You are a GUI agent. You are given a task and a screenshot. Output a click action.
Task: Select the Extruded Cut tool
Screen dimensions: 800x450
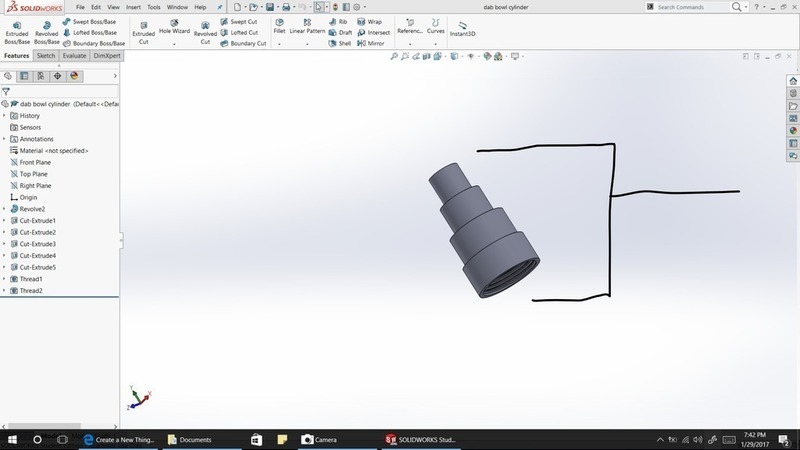coord(143,33)
